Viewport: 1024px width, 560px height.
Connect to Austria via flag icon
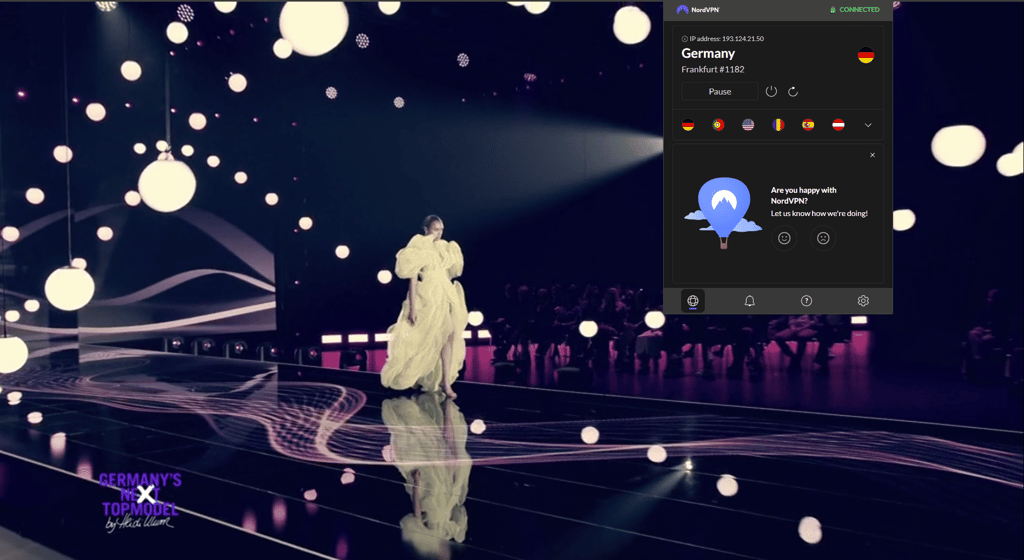point(839,125)
